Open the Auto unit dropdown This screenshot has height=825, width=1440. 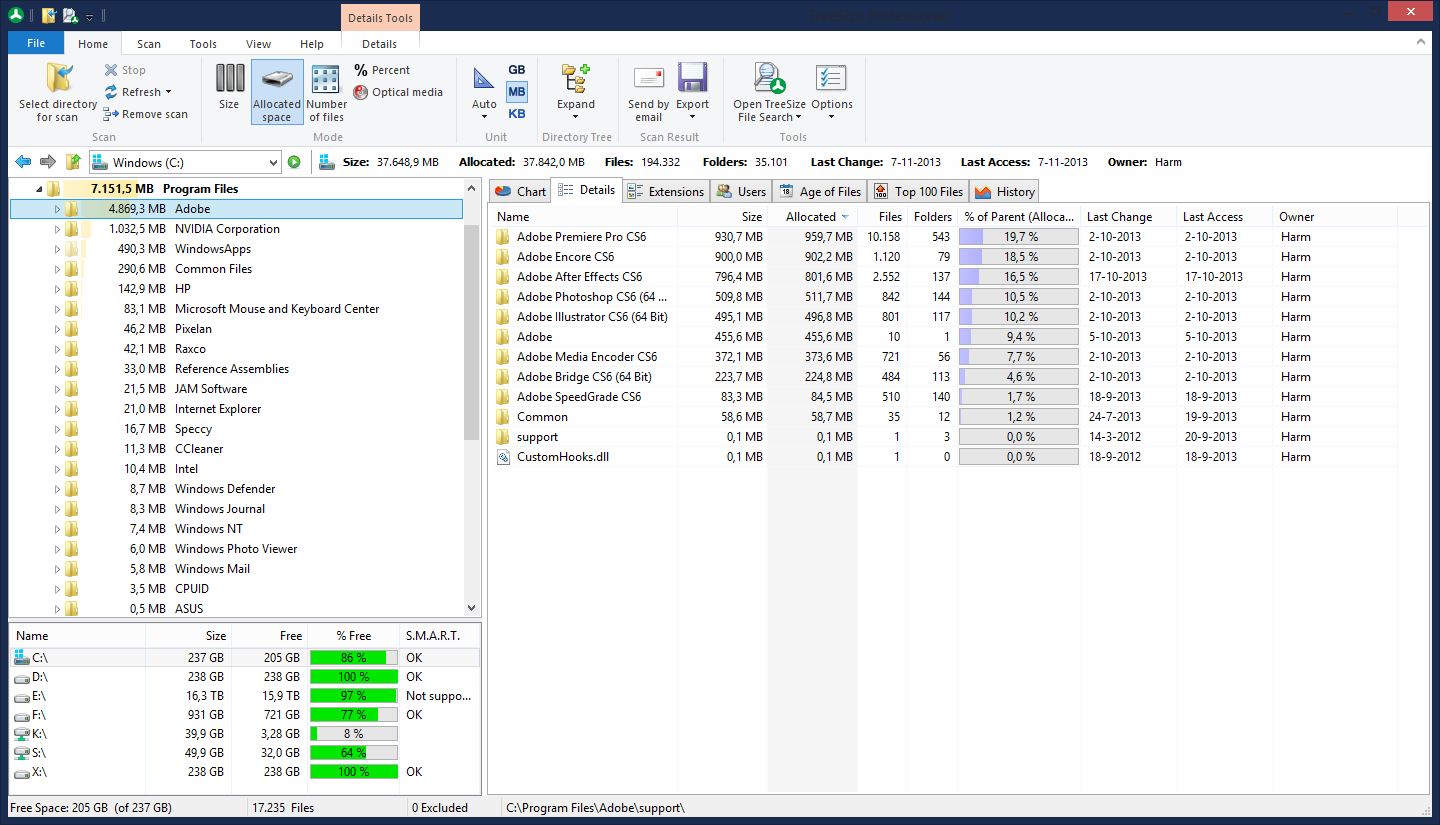click(484, 92)
